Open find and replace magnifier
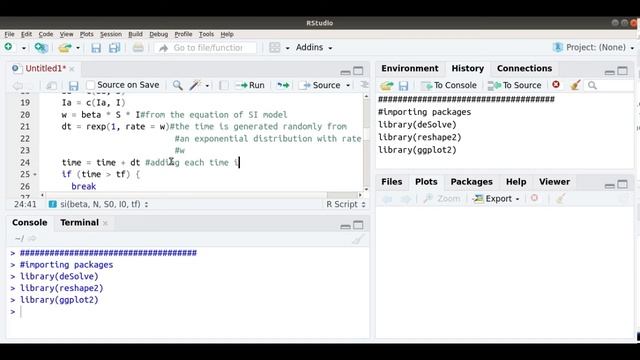The image size is (640, 360). click(x=178, y=85)
